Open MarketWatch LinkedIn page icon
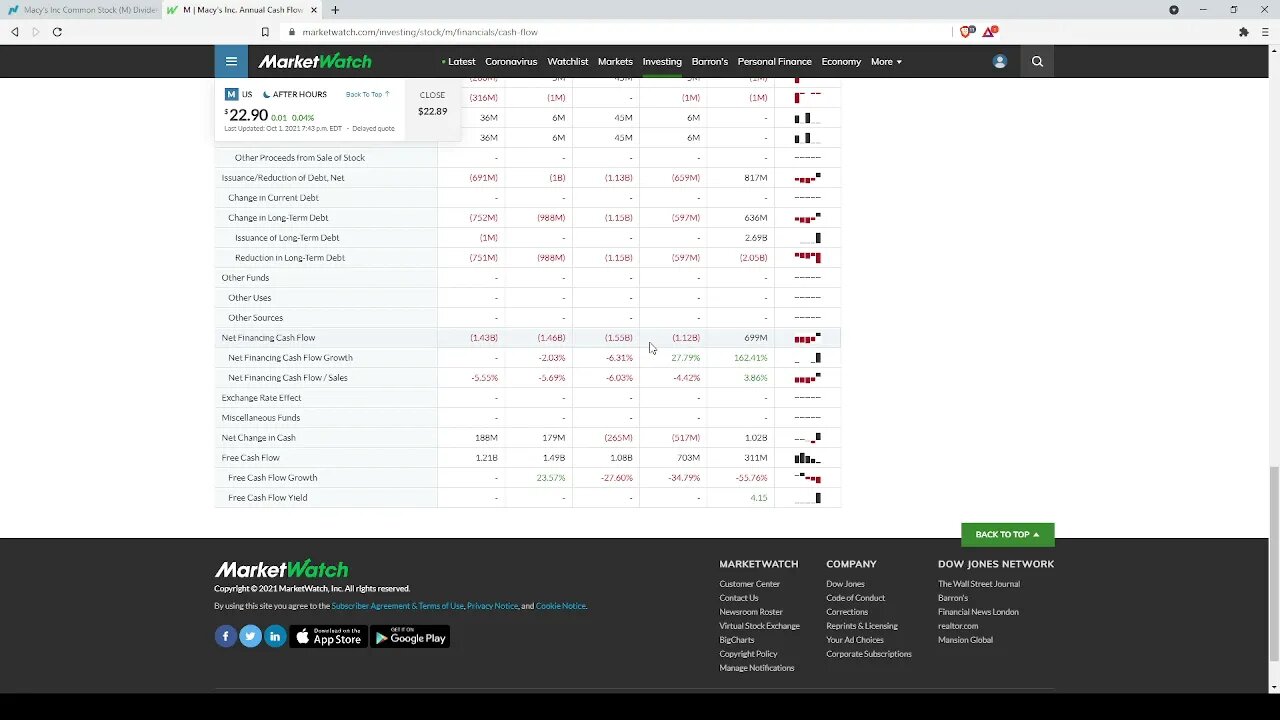1280x720 pixels. [275, 636]
